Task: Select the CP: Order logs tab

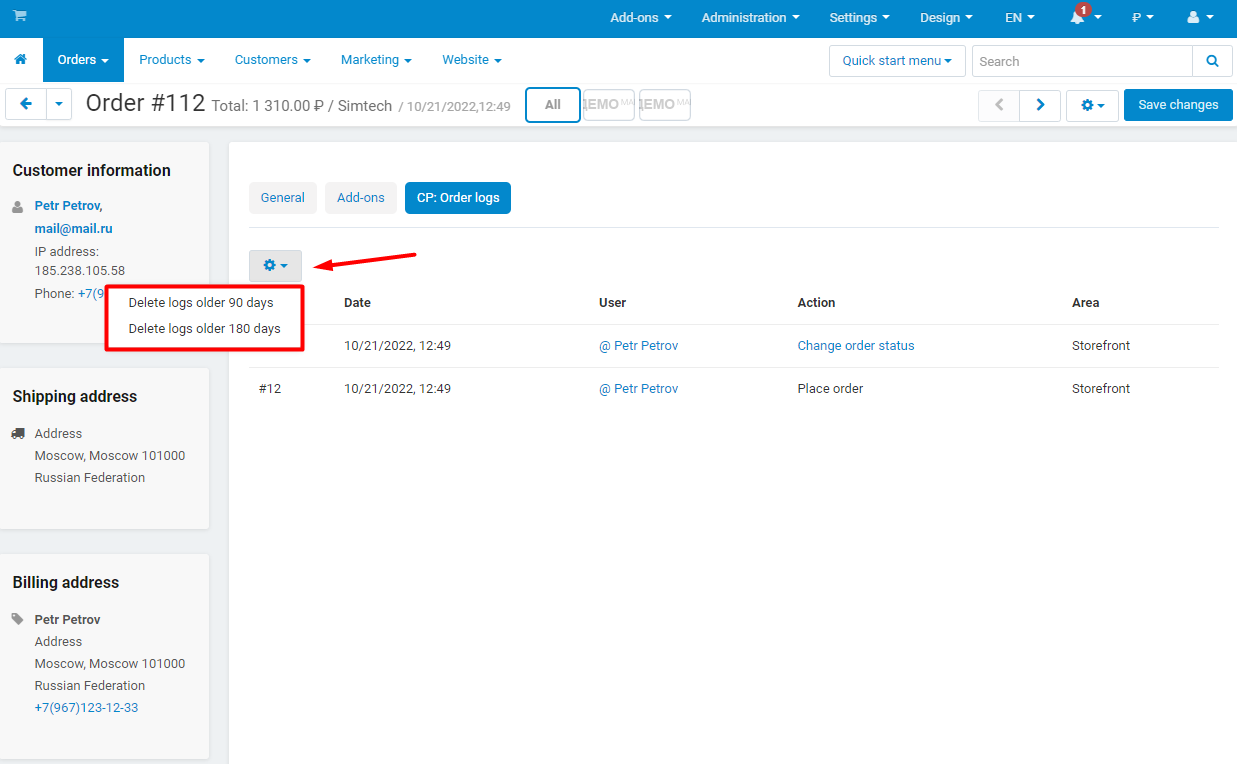Action: coord(458,198)
